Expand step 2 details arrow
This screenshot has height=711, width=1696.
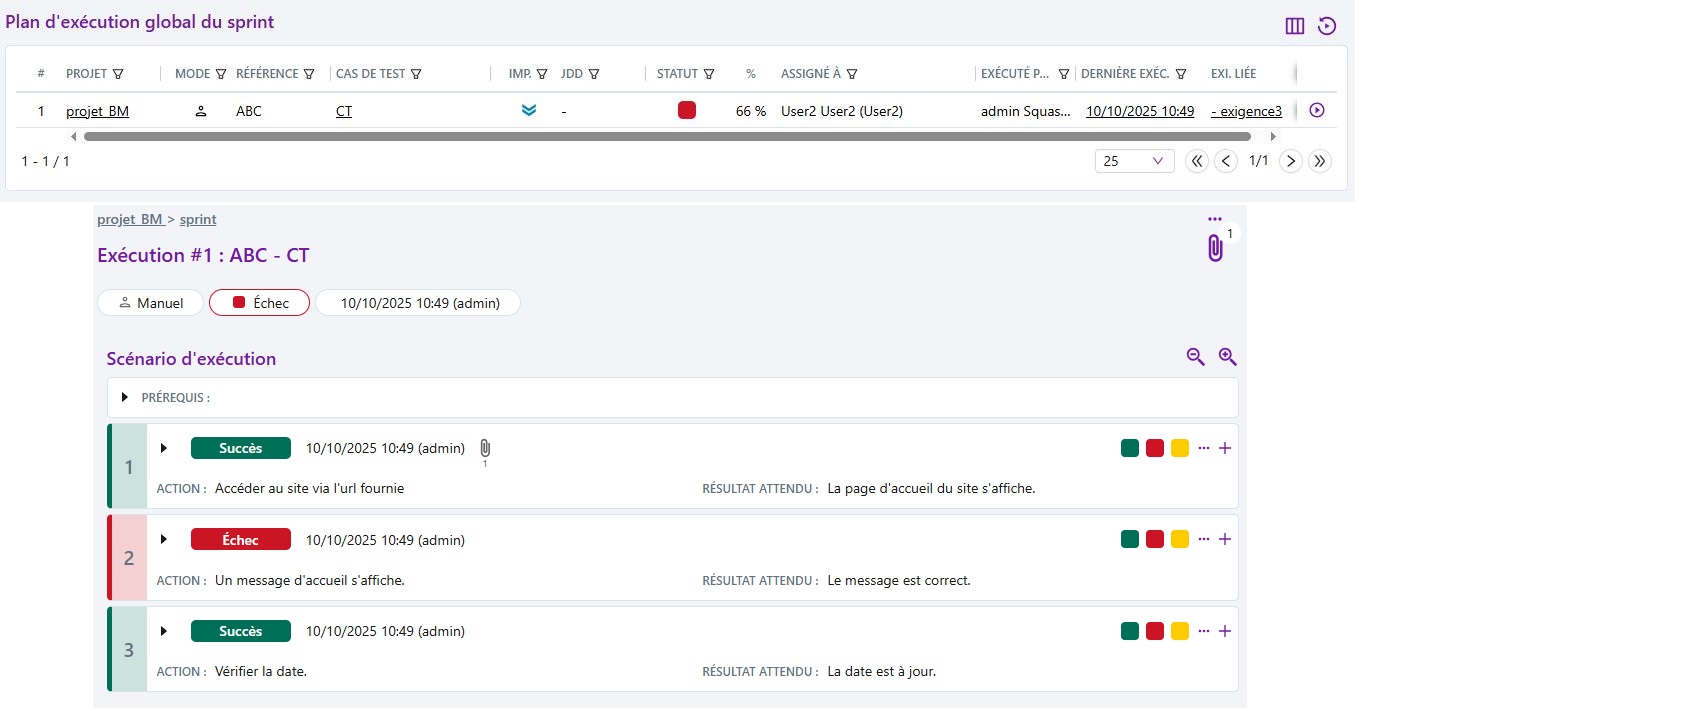(x=164, y=540)
